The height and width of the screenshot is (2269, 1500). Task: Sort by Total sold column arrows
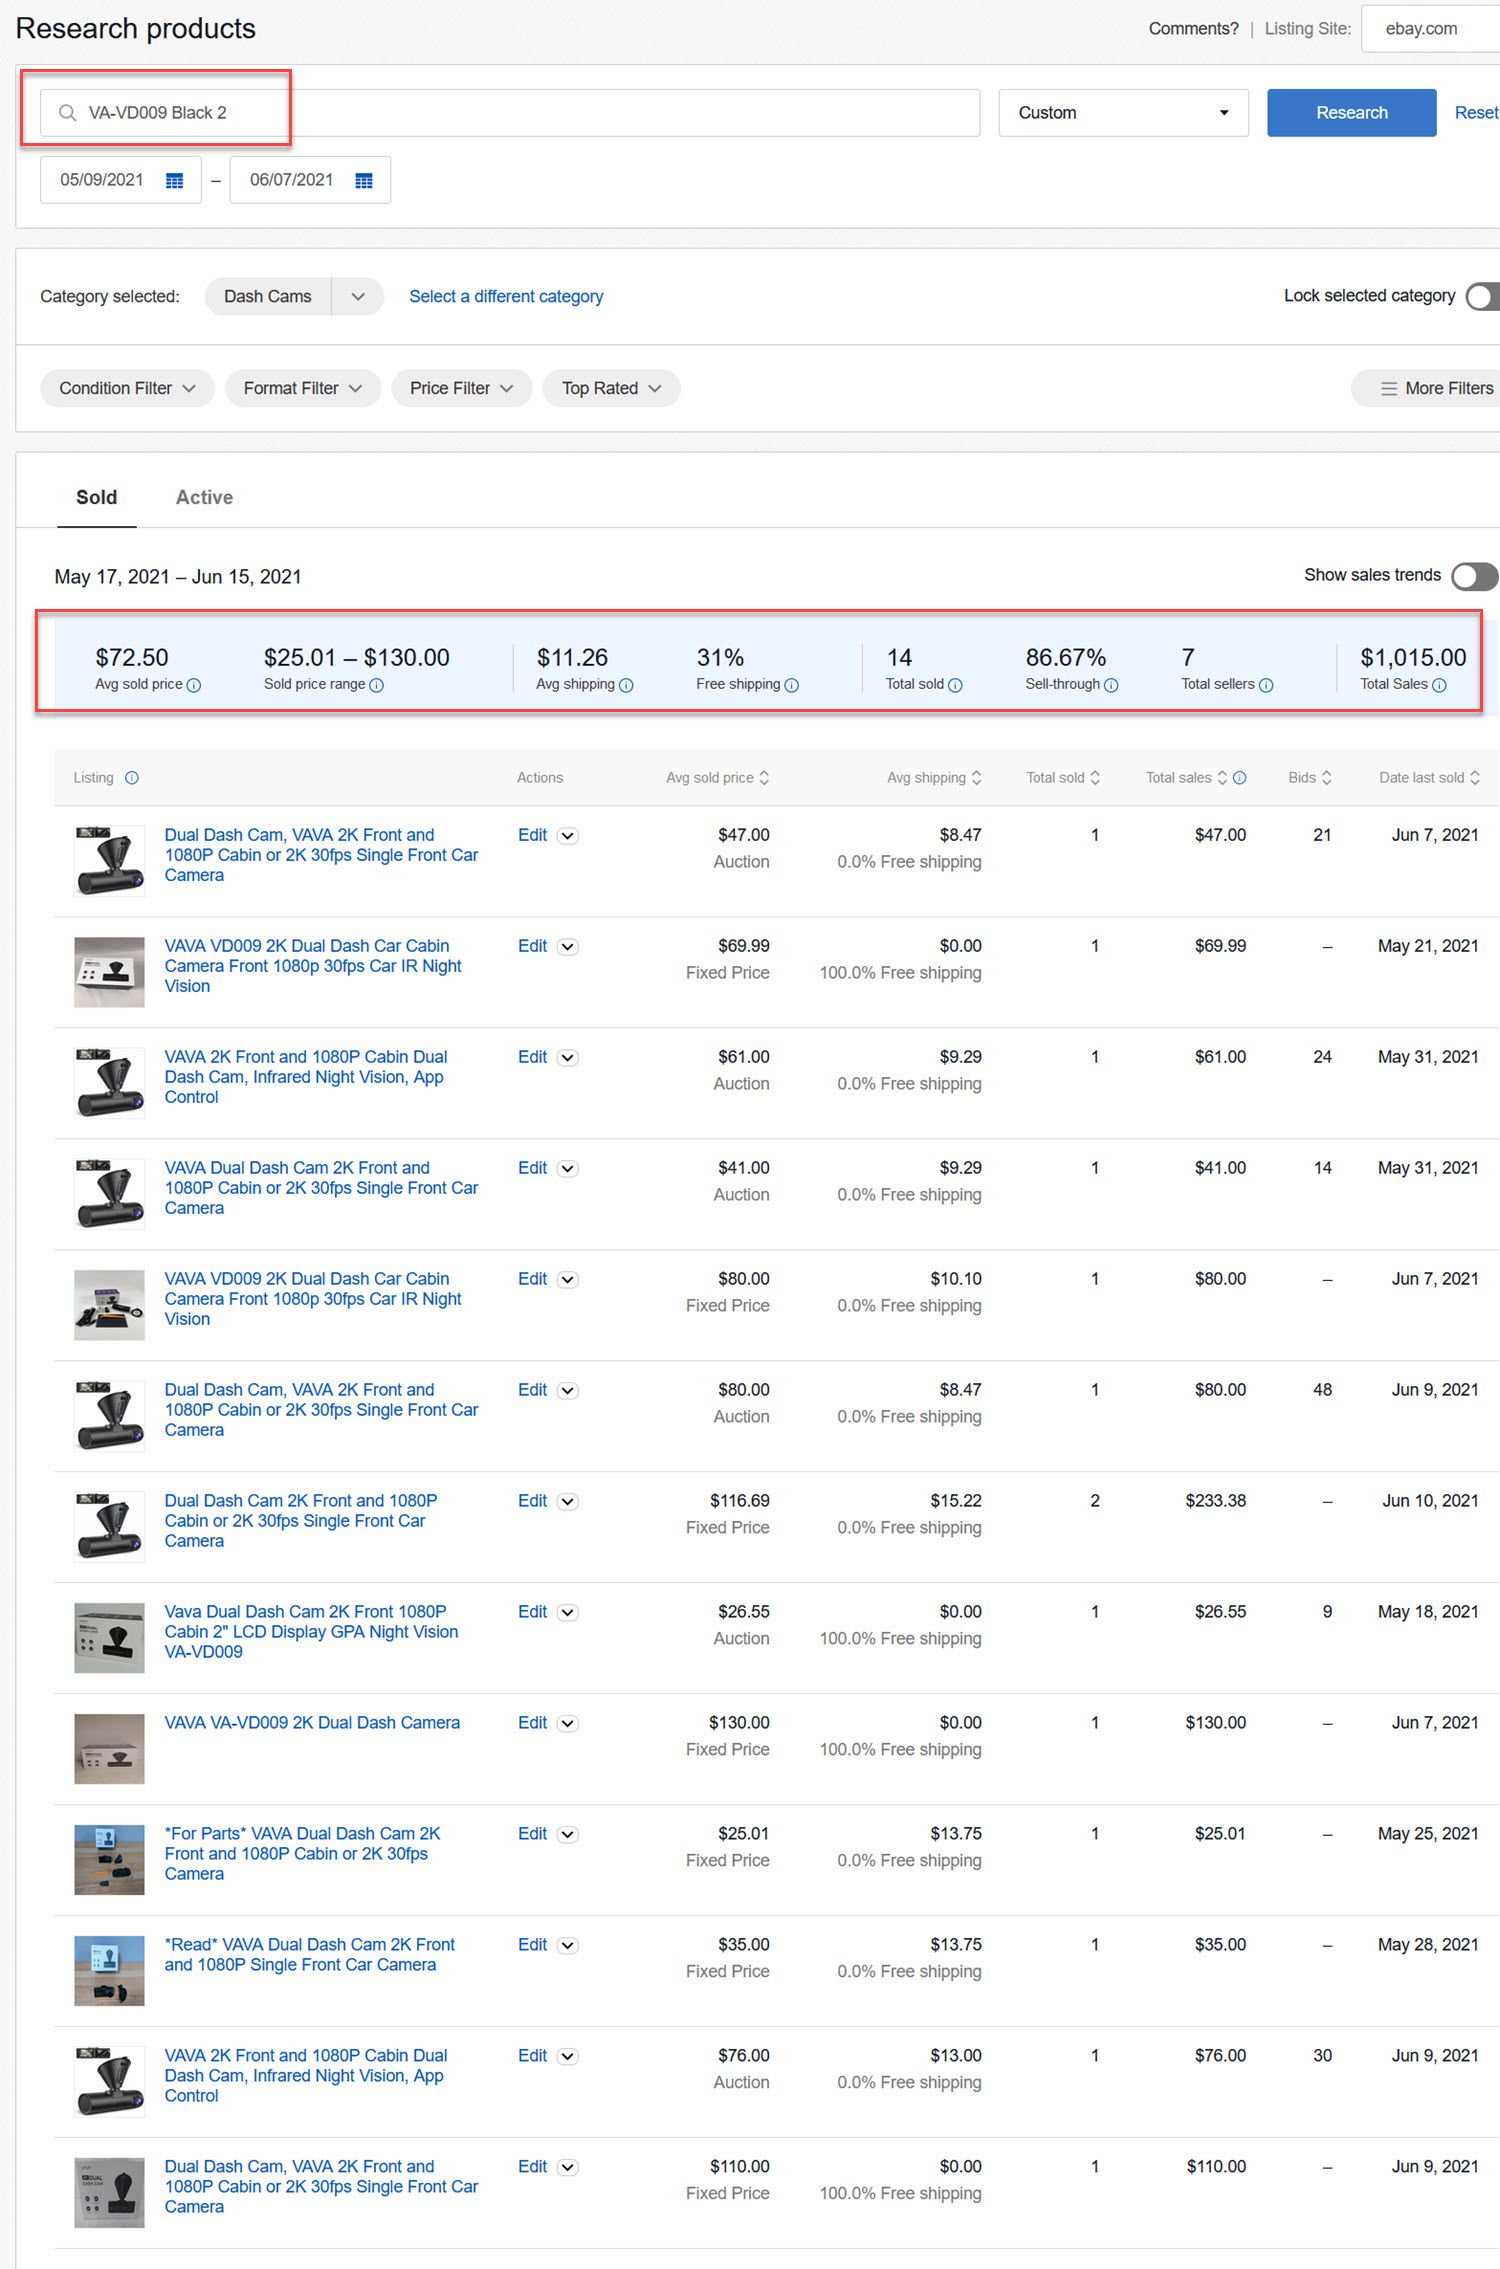click(x=1095, y=778)
